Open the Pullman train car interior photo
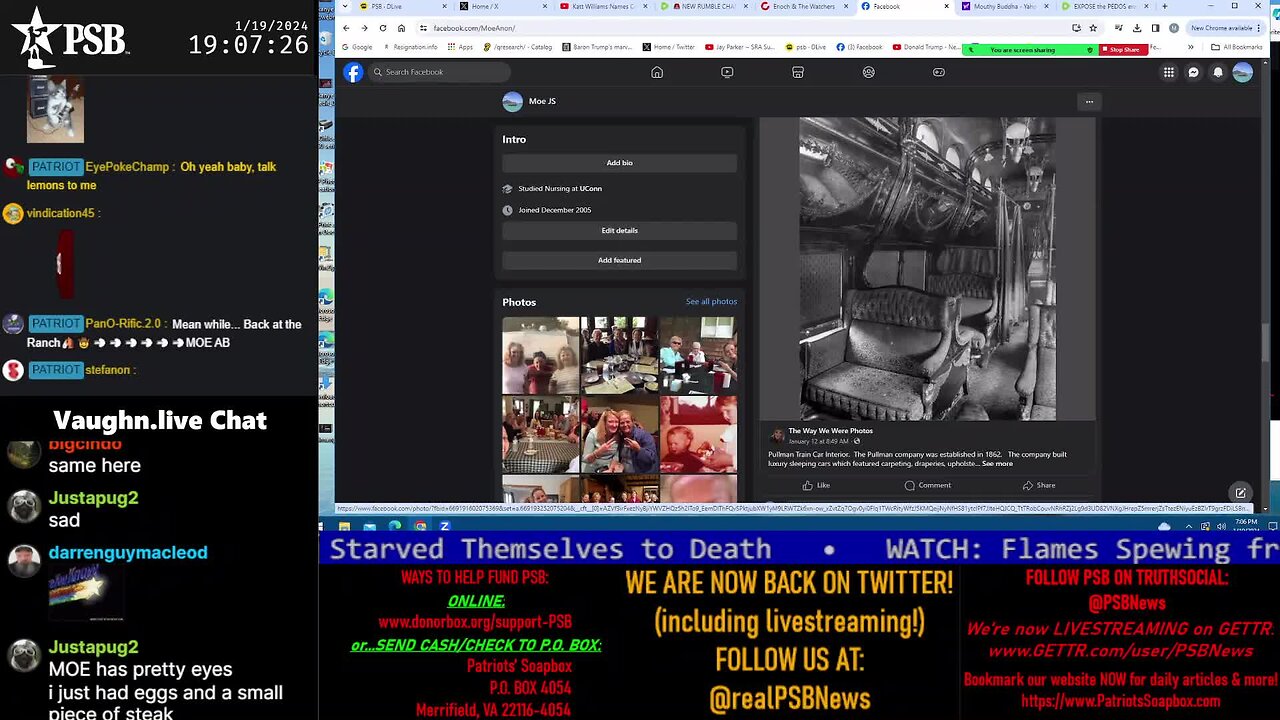This screenshot has width=1280, height=720. (x=927, y=269)
